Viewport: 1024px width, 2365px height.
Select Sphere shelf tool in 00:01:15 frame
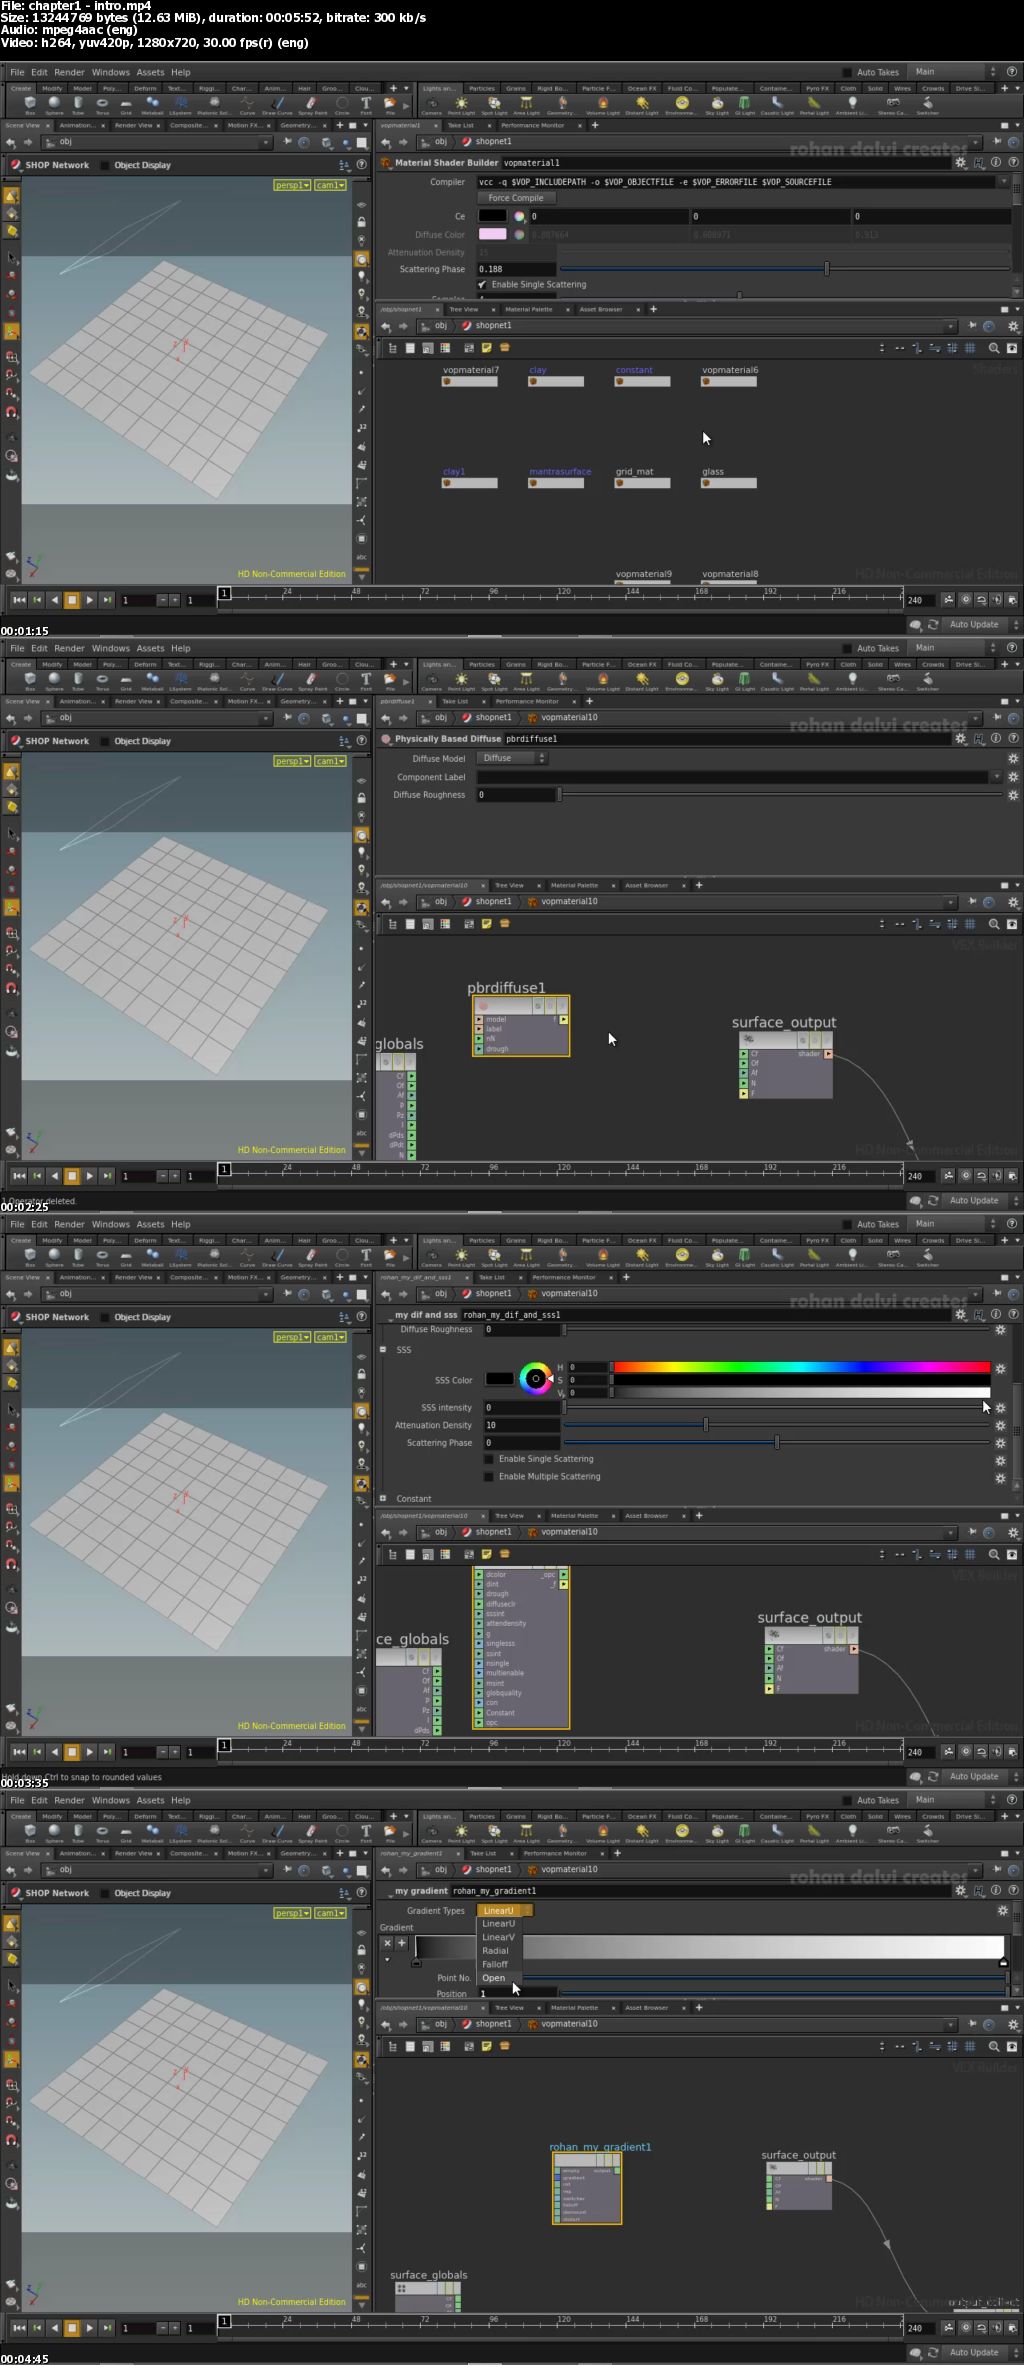click(x=54, y=105)
